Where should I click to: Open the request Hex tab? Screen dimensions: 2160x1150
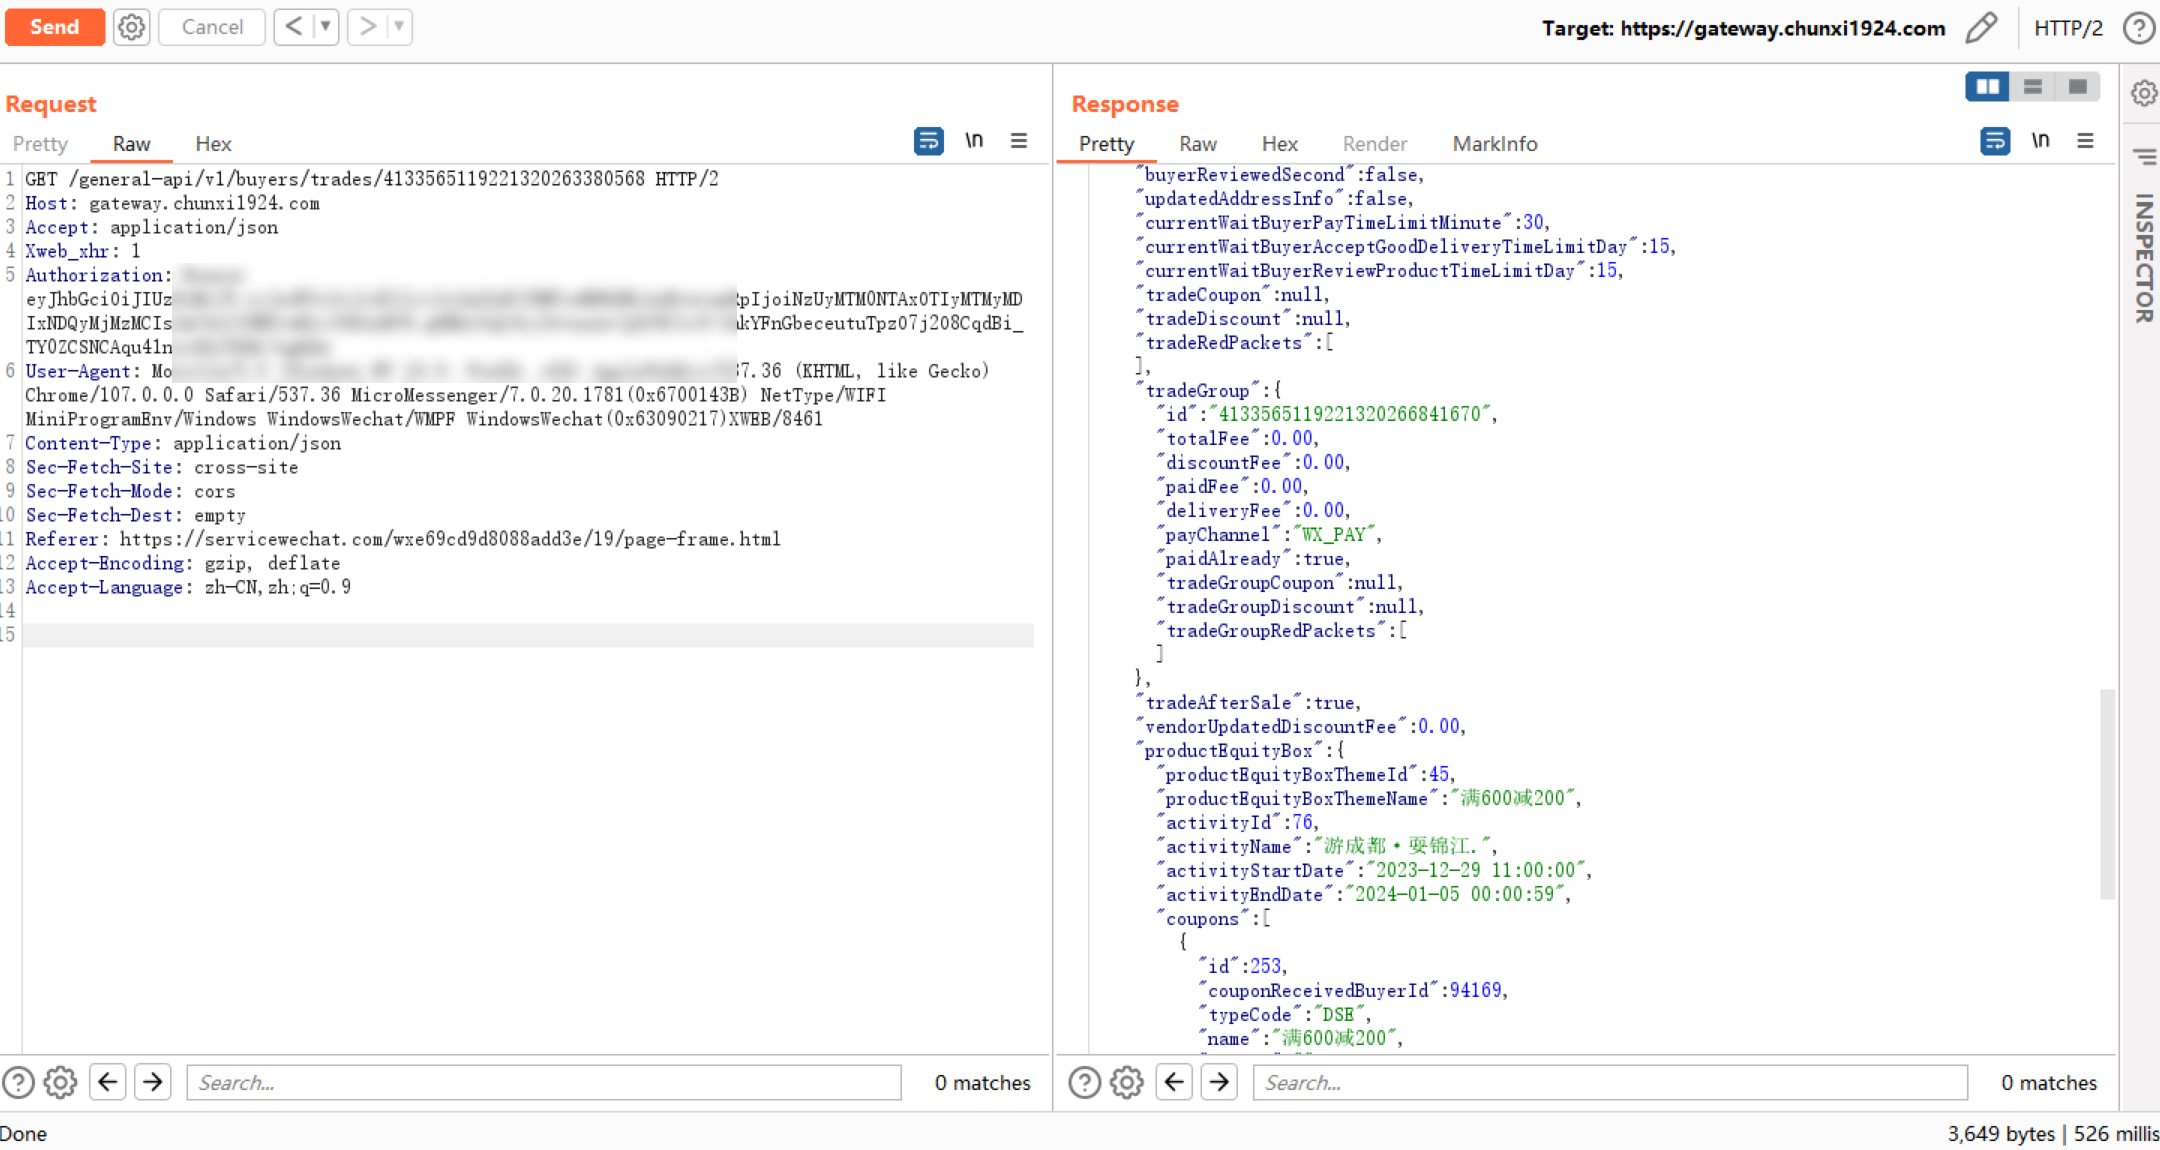pos(213,144)
